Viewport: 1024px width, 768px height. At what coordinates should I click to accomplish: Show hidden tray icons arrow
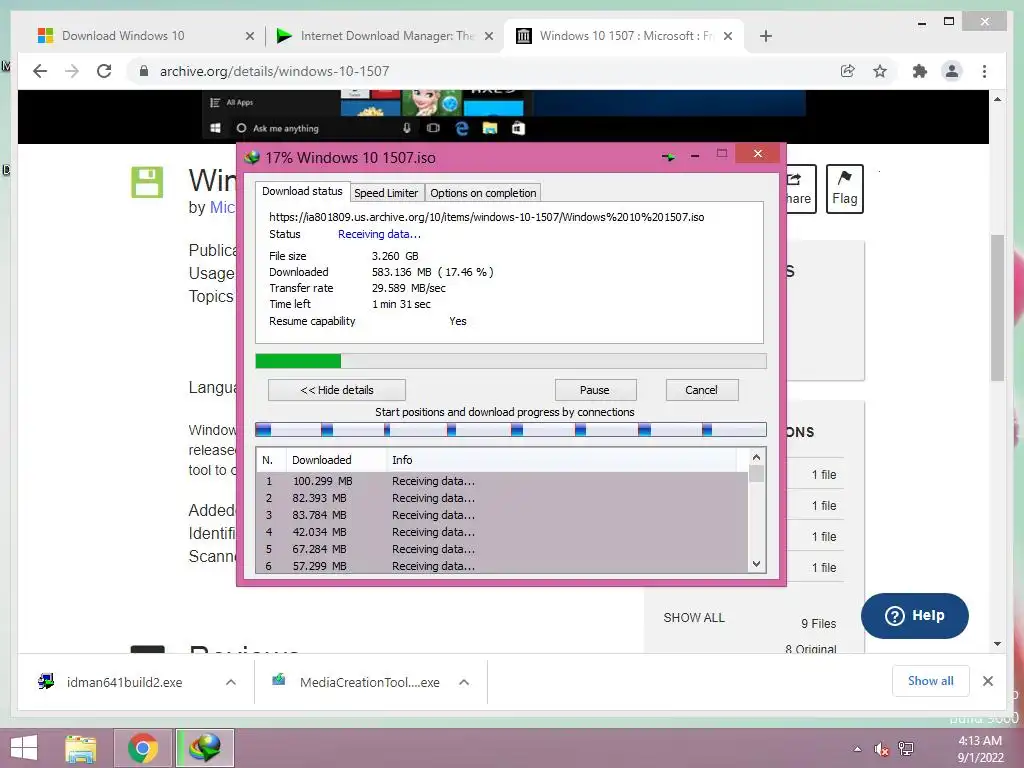[x=857, y=749]
